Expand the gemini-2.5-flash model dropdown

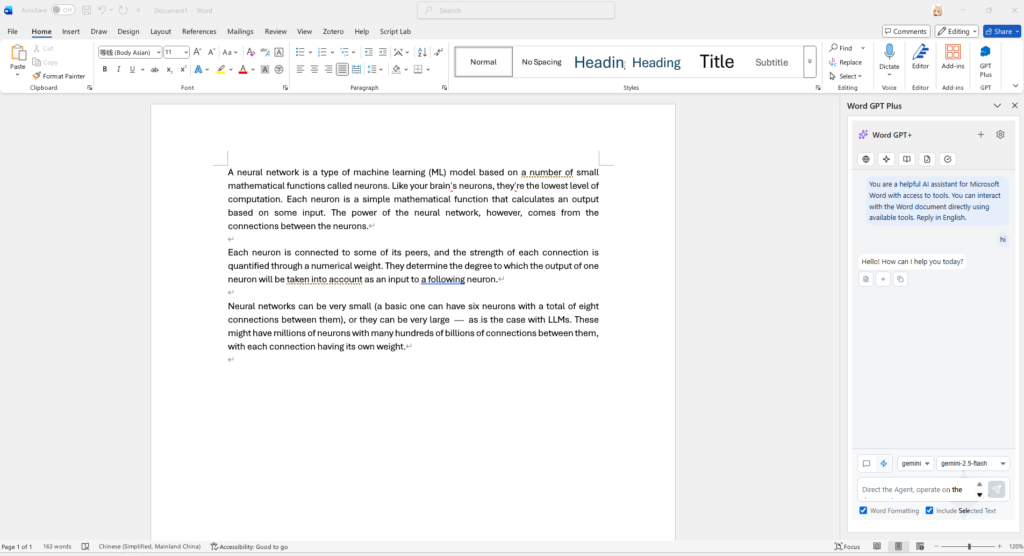pos(972,463)
